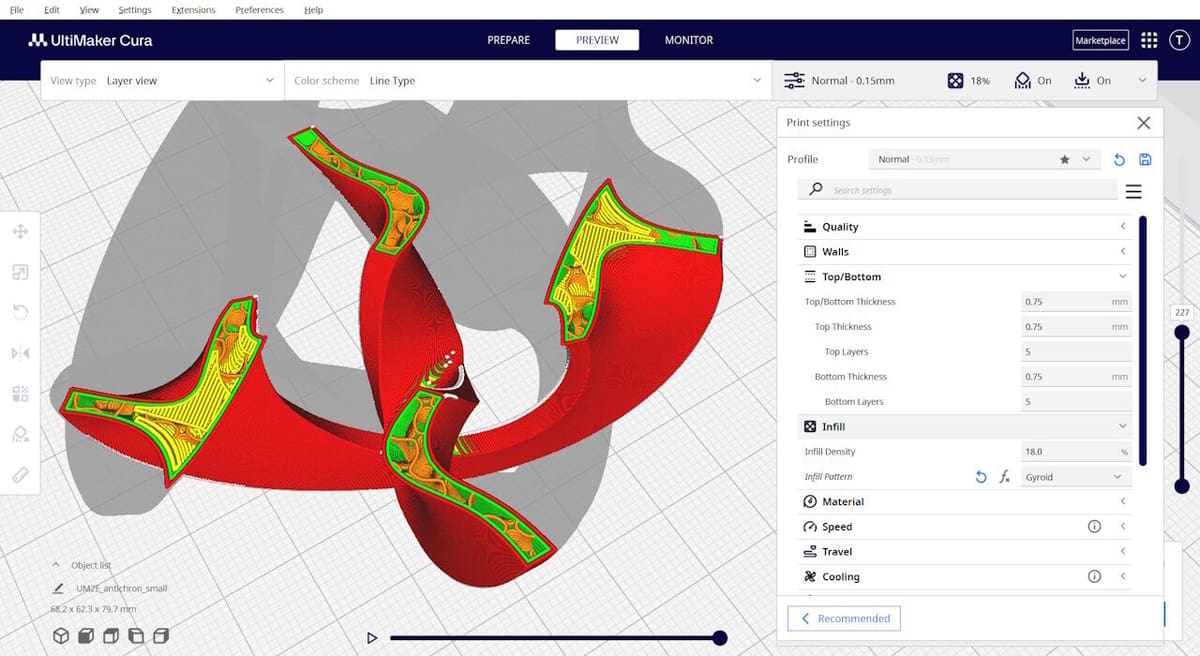Open the Edit menu
The width and height of the screenshot is (1200, 656).
52,10
